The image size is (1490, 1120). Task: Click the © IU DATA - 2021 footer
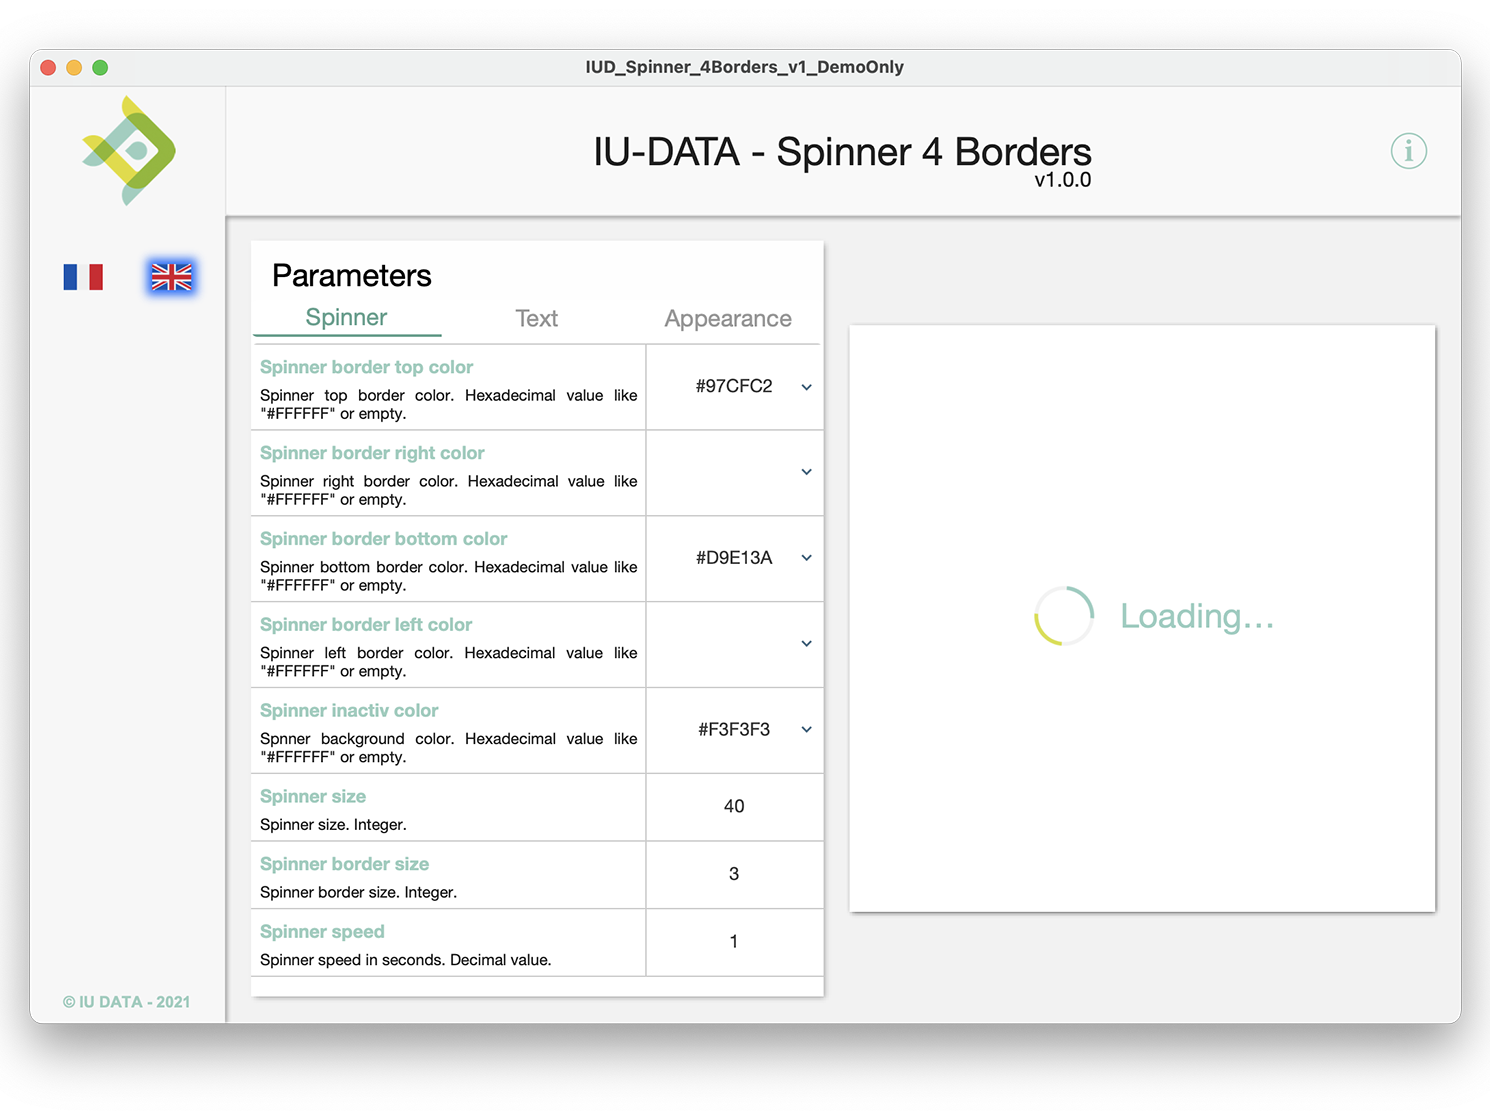coord(126,1002)
